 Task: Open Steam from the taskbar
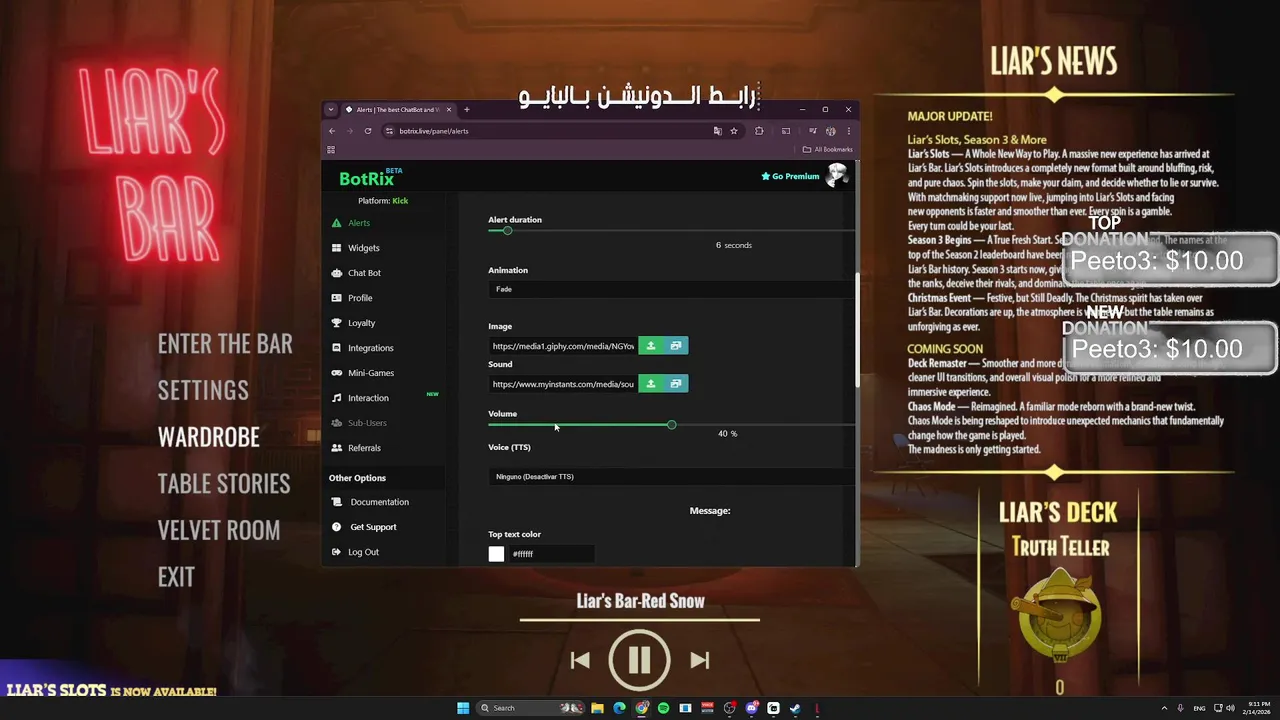click(795, 708)
